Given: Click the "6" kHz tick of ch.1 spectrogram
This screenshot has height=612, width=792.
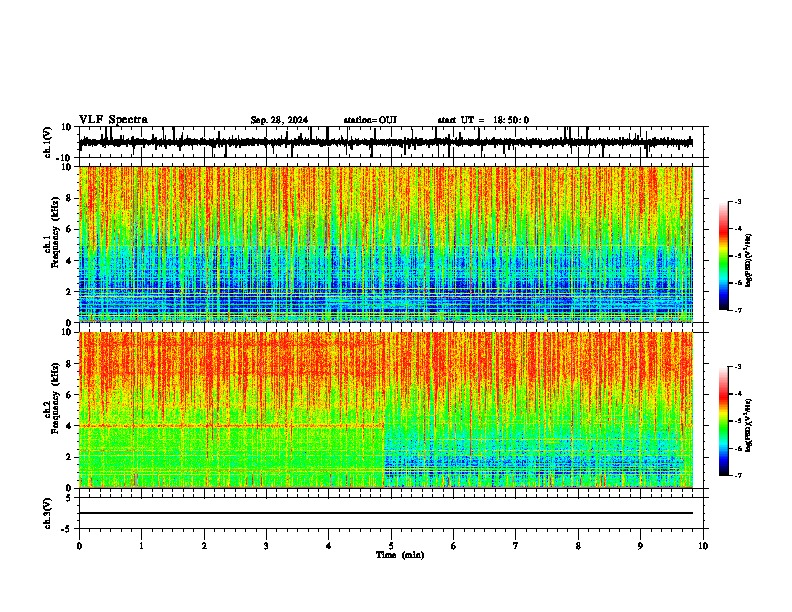Looking at the screenshot, I should click(69, 230).
